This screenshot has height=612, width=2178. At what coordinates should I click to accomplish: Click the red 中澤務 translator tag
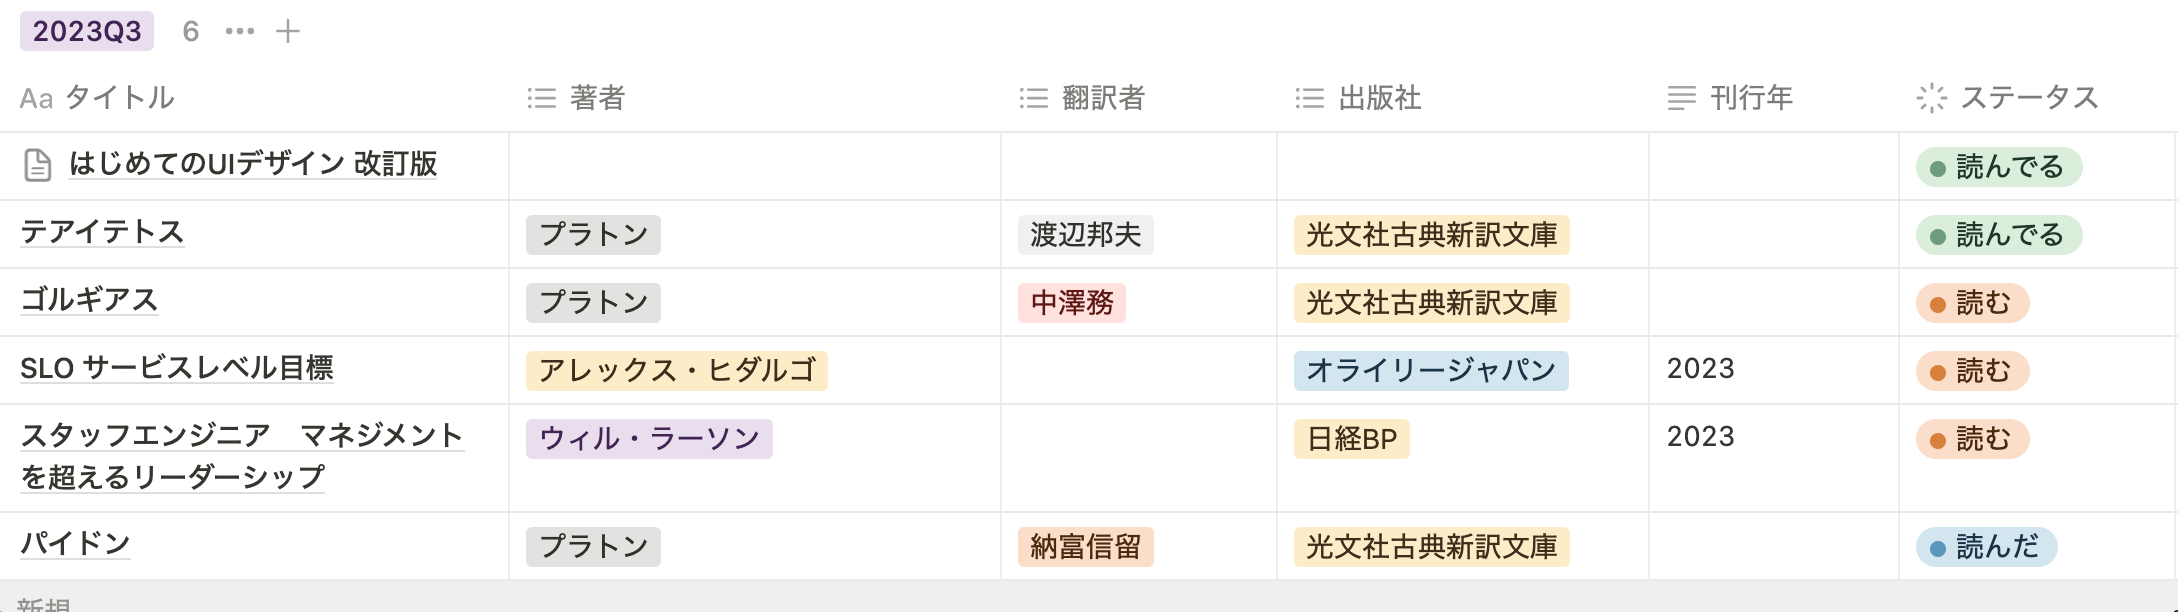tap(1072, 303)
